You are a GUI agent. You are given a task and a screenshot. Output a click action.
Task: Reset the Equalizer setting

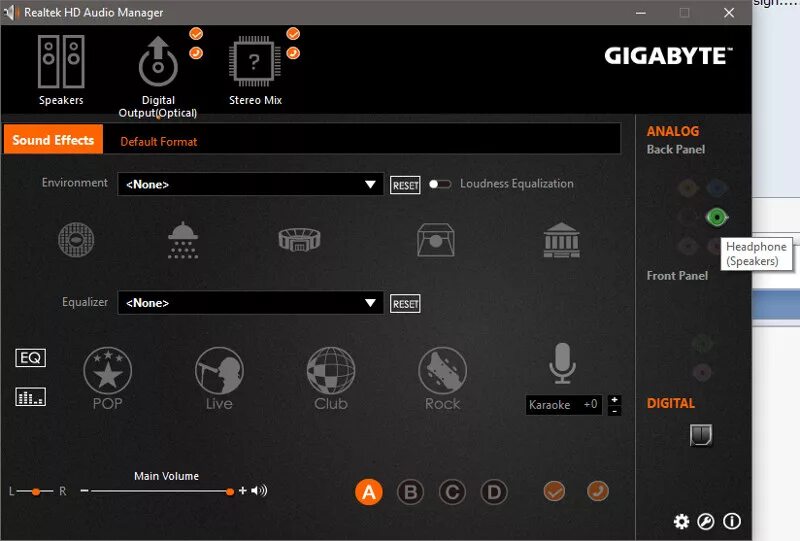pyautogui.click(x=405, y=304)
